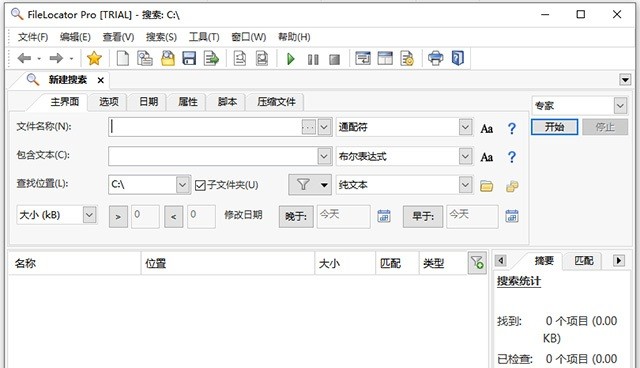Expand the C:\ location dropdown
640x368 pixels.
(x=182, y=185)
